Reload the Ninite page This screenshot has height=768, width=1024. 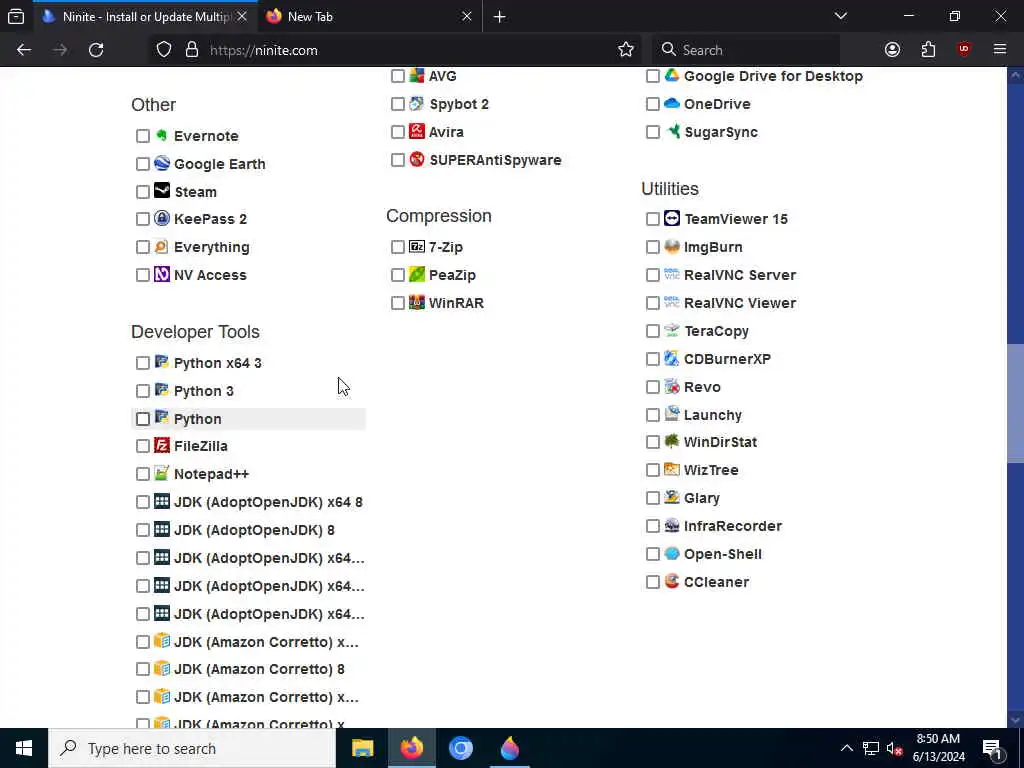(96, 50)
